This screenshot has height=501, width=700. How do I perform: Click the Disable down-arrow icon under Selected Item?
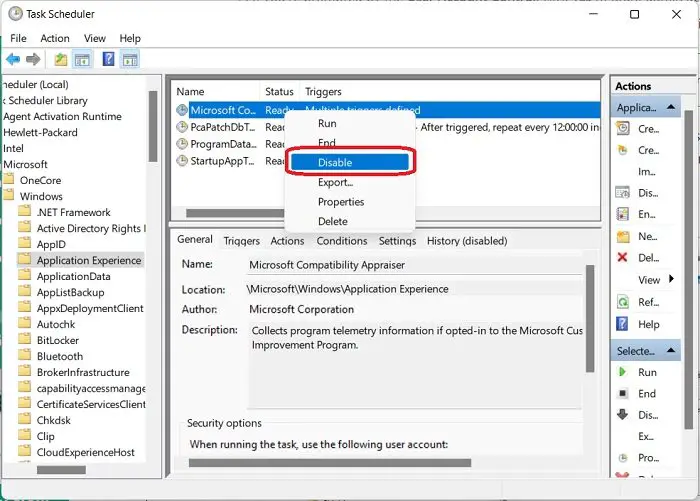click(622, 415)
